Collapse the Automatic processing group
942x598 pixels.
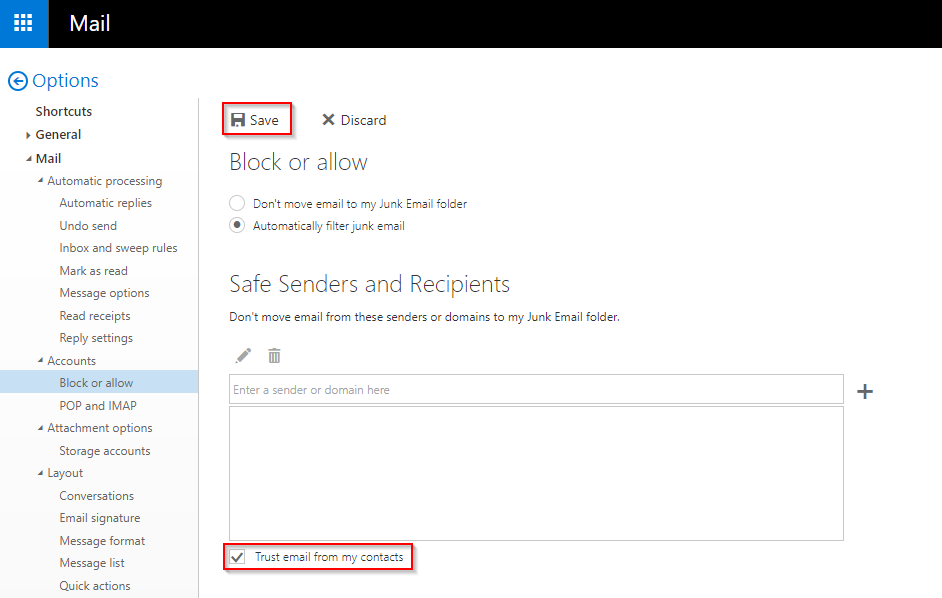click(40, 181)
